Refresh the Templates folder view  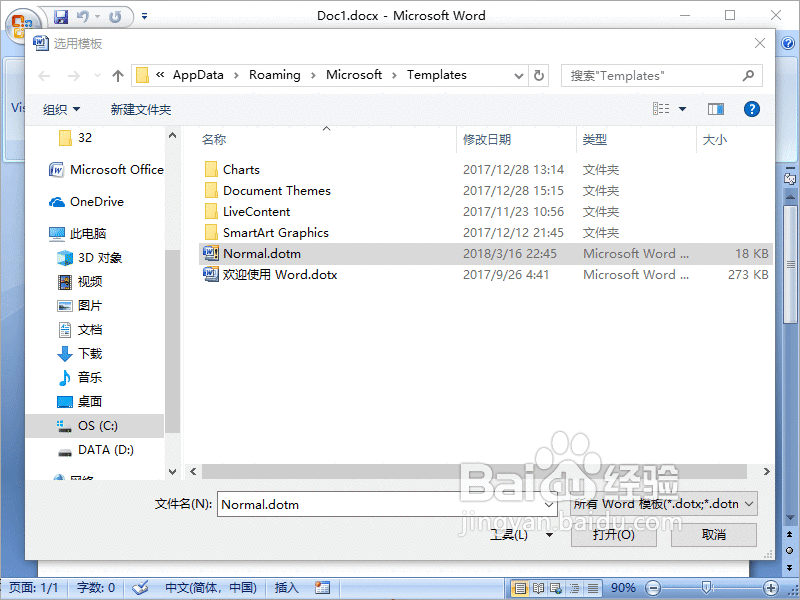pos(539,76)
